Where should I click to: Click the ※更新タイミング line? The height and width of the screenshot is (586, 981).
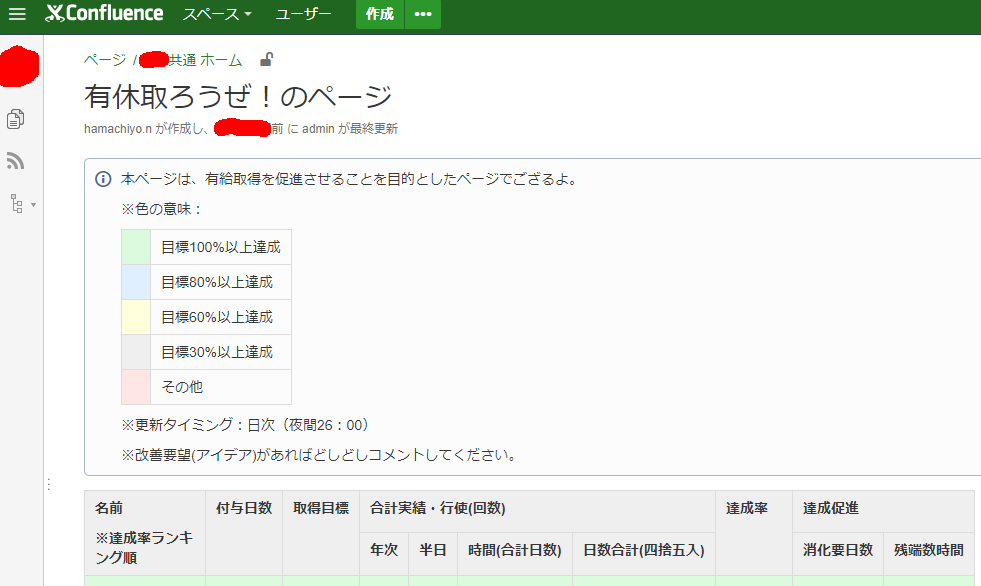[247, 425]
